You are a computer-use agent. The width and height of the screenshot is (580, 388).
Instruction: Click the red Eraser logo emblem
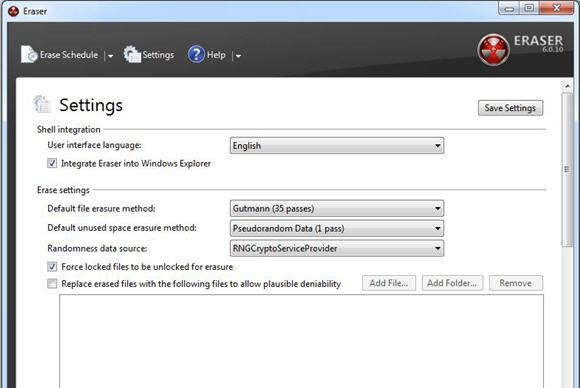click(x=493, y=50)
